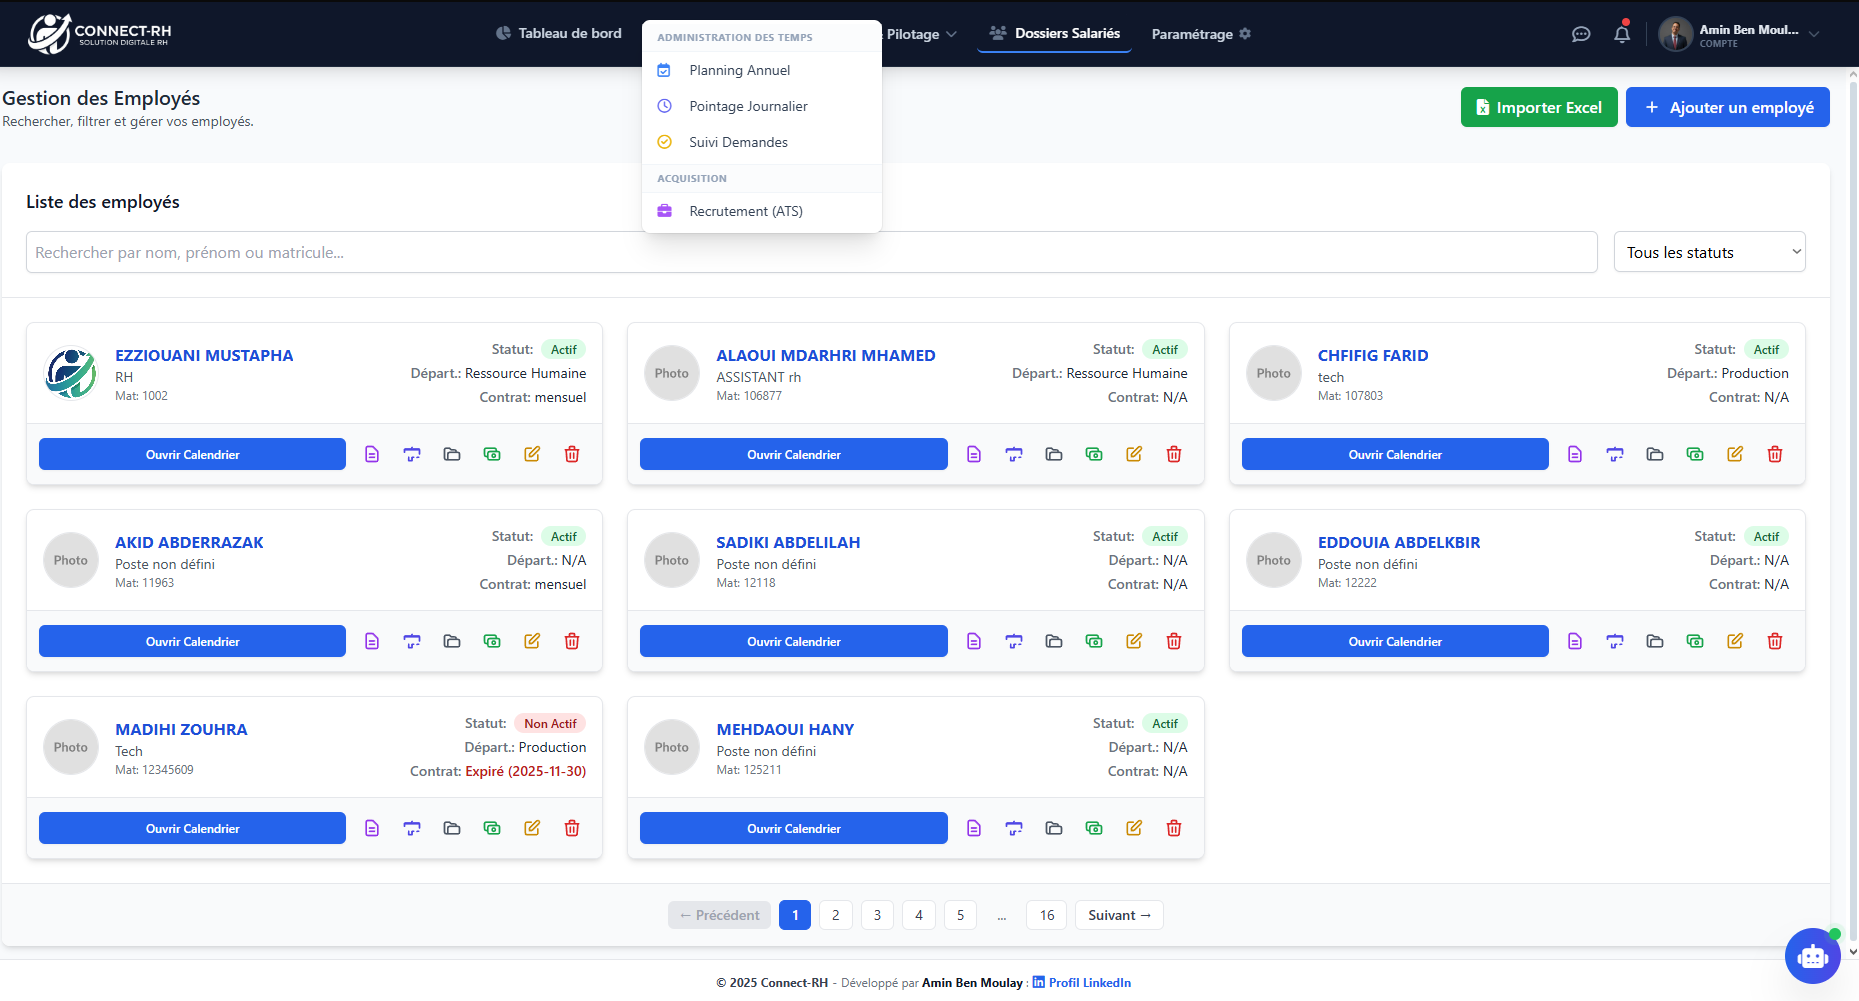Image resolution: width=1859 pixels, height=1001 pixels.
Task: Choose Recrutement (ATS) menu entry
Action: tap(745, 211)
